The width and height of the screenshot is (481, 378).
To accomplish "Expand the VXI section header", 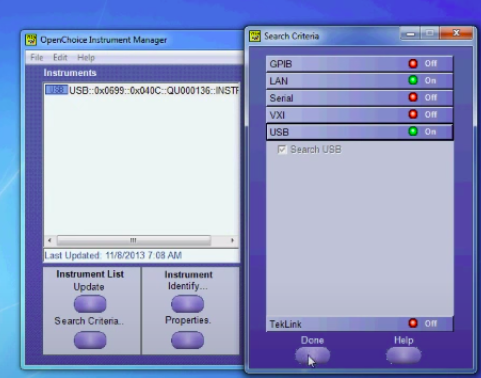I will pos(360,115).
